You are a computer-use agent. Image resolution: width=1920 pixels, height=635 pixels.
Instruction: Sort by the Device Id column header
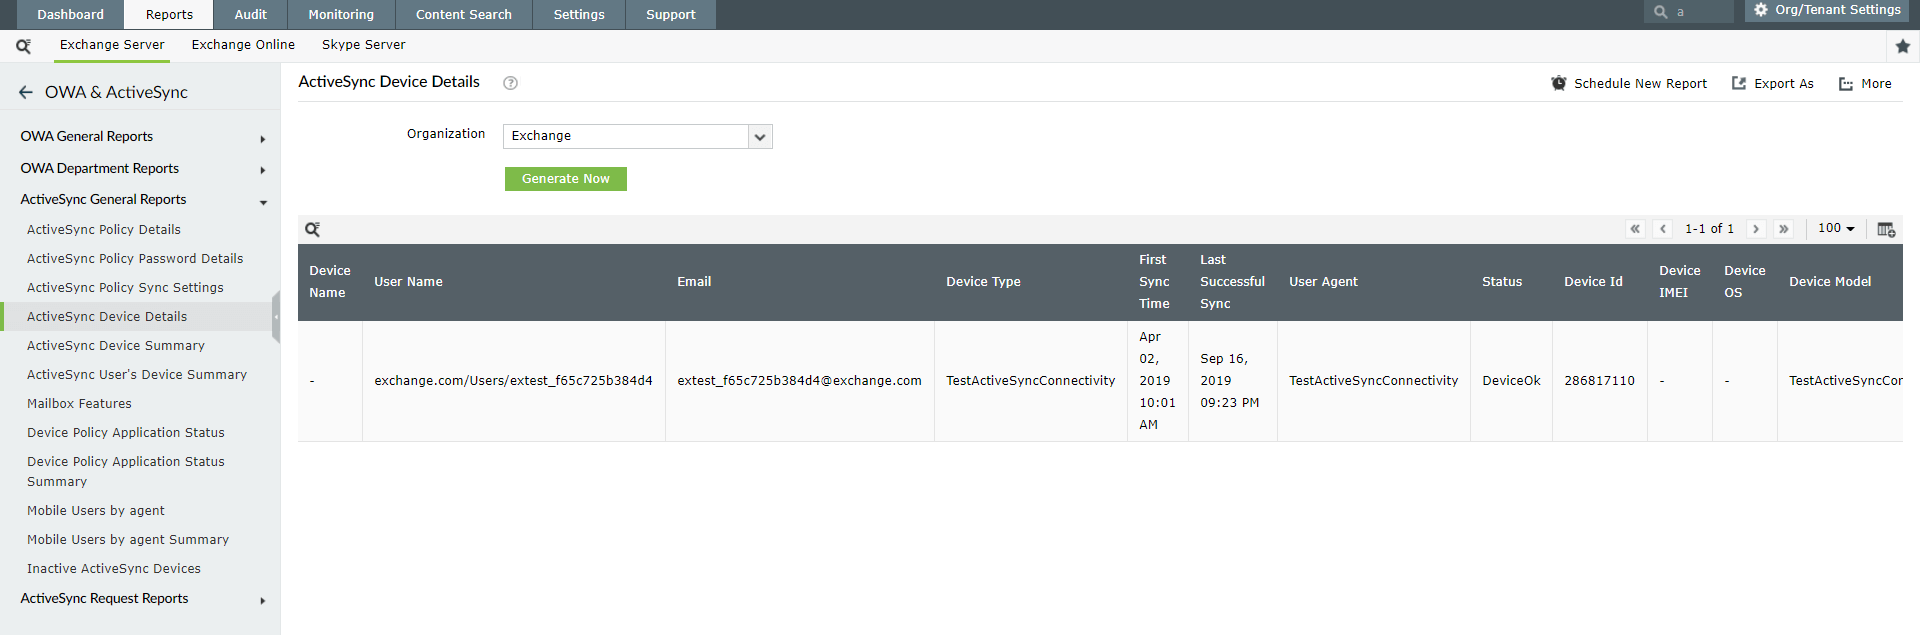click(1593, 282)
